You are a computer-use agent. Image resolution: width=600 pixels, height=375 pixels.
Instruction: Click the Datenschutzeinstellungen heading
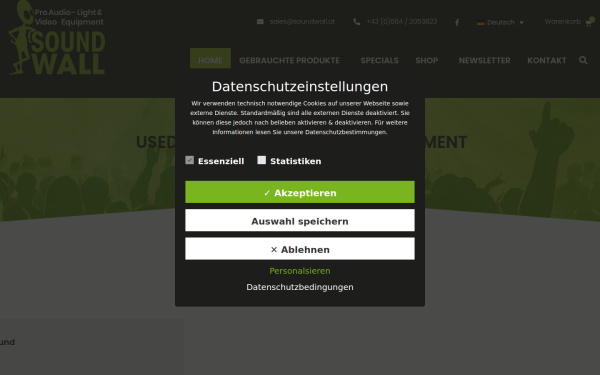[x=300, y=86]
